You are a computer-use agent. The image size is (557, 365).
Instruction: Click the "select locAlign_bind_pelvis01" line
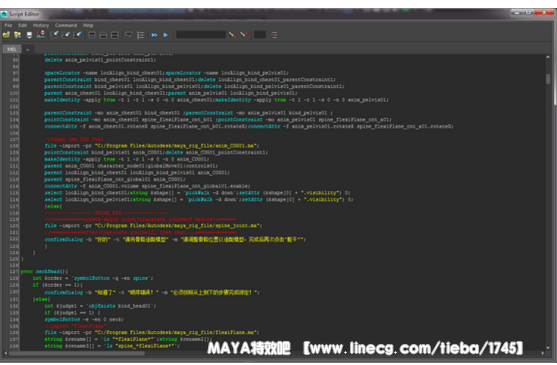coord(199,200)
